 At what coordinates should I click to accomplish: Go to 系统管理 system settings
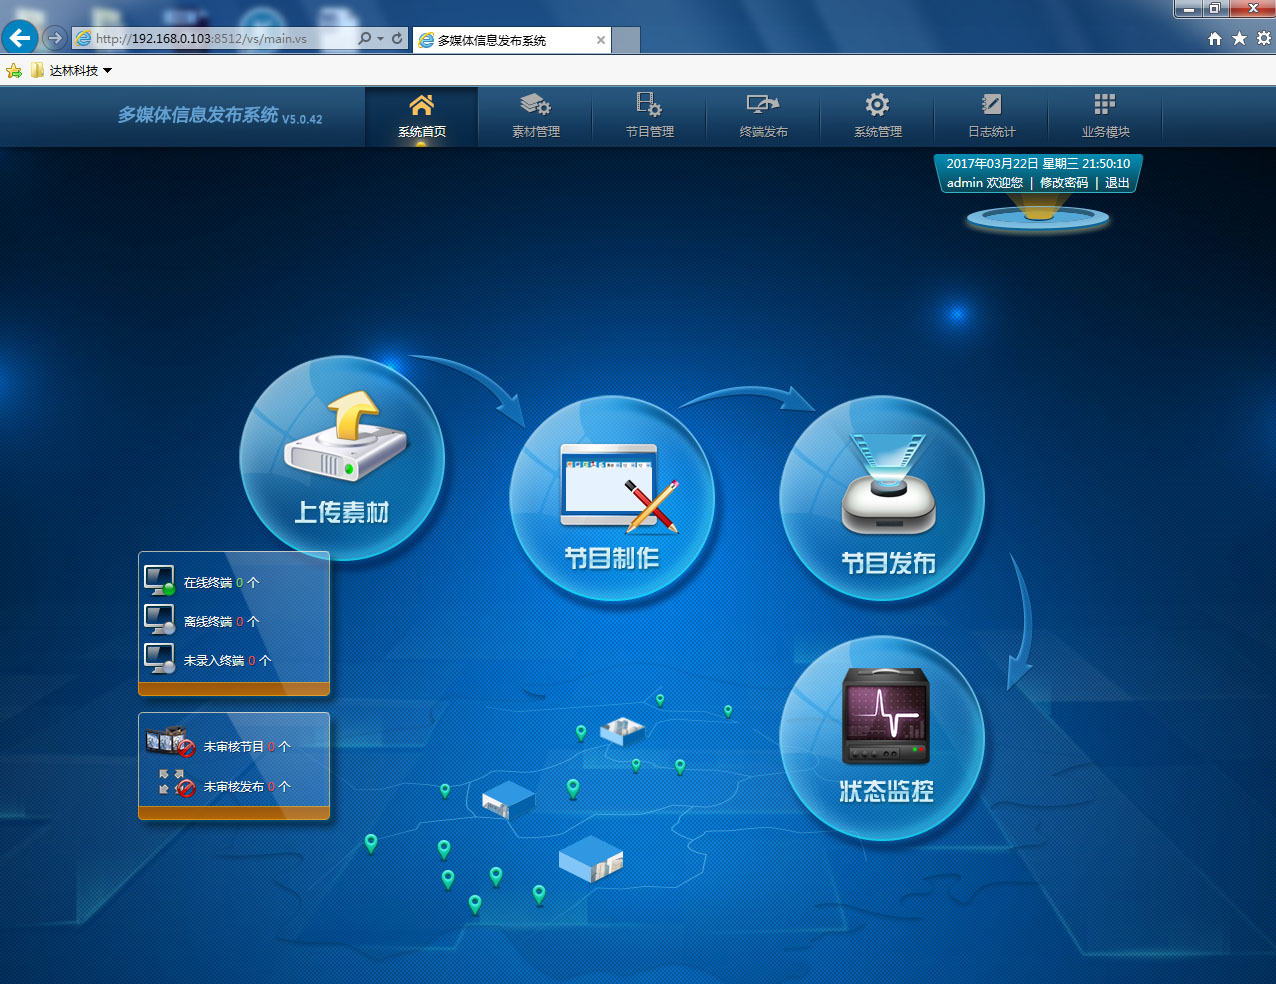point(878,116)
